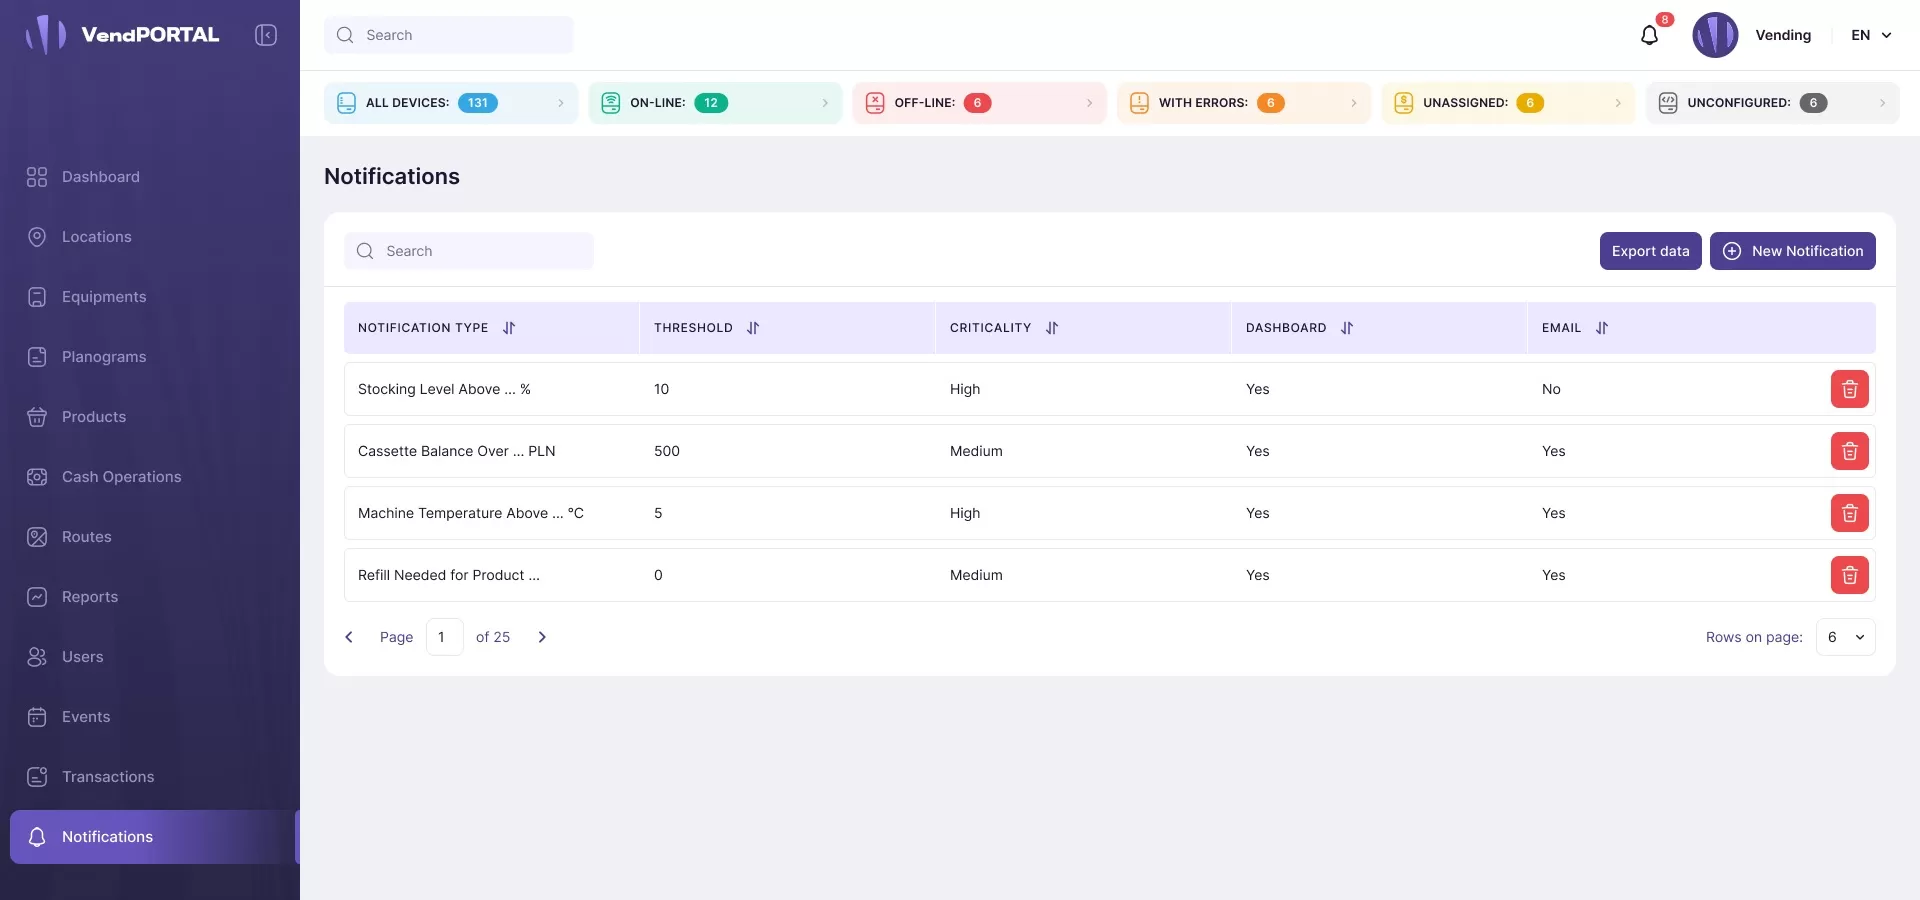Delete the Cassette Balance Over notification
The image size is (1920, 900).
click(x=1849, y=451)
